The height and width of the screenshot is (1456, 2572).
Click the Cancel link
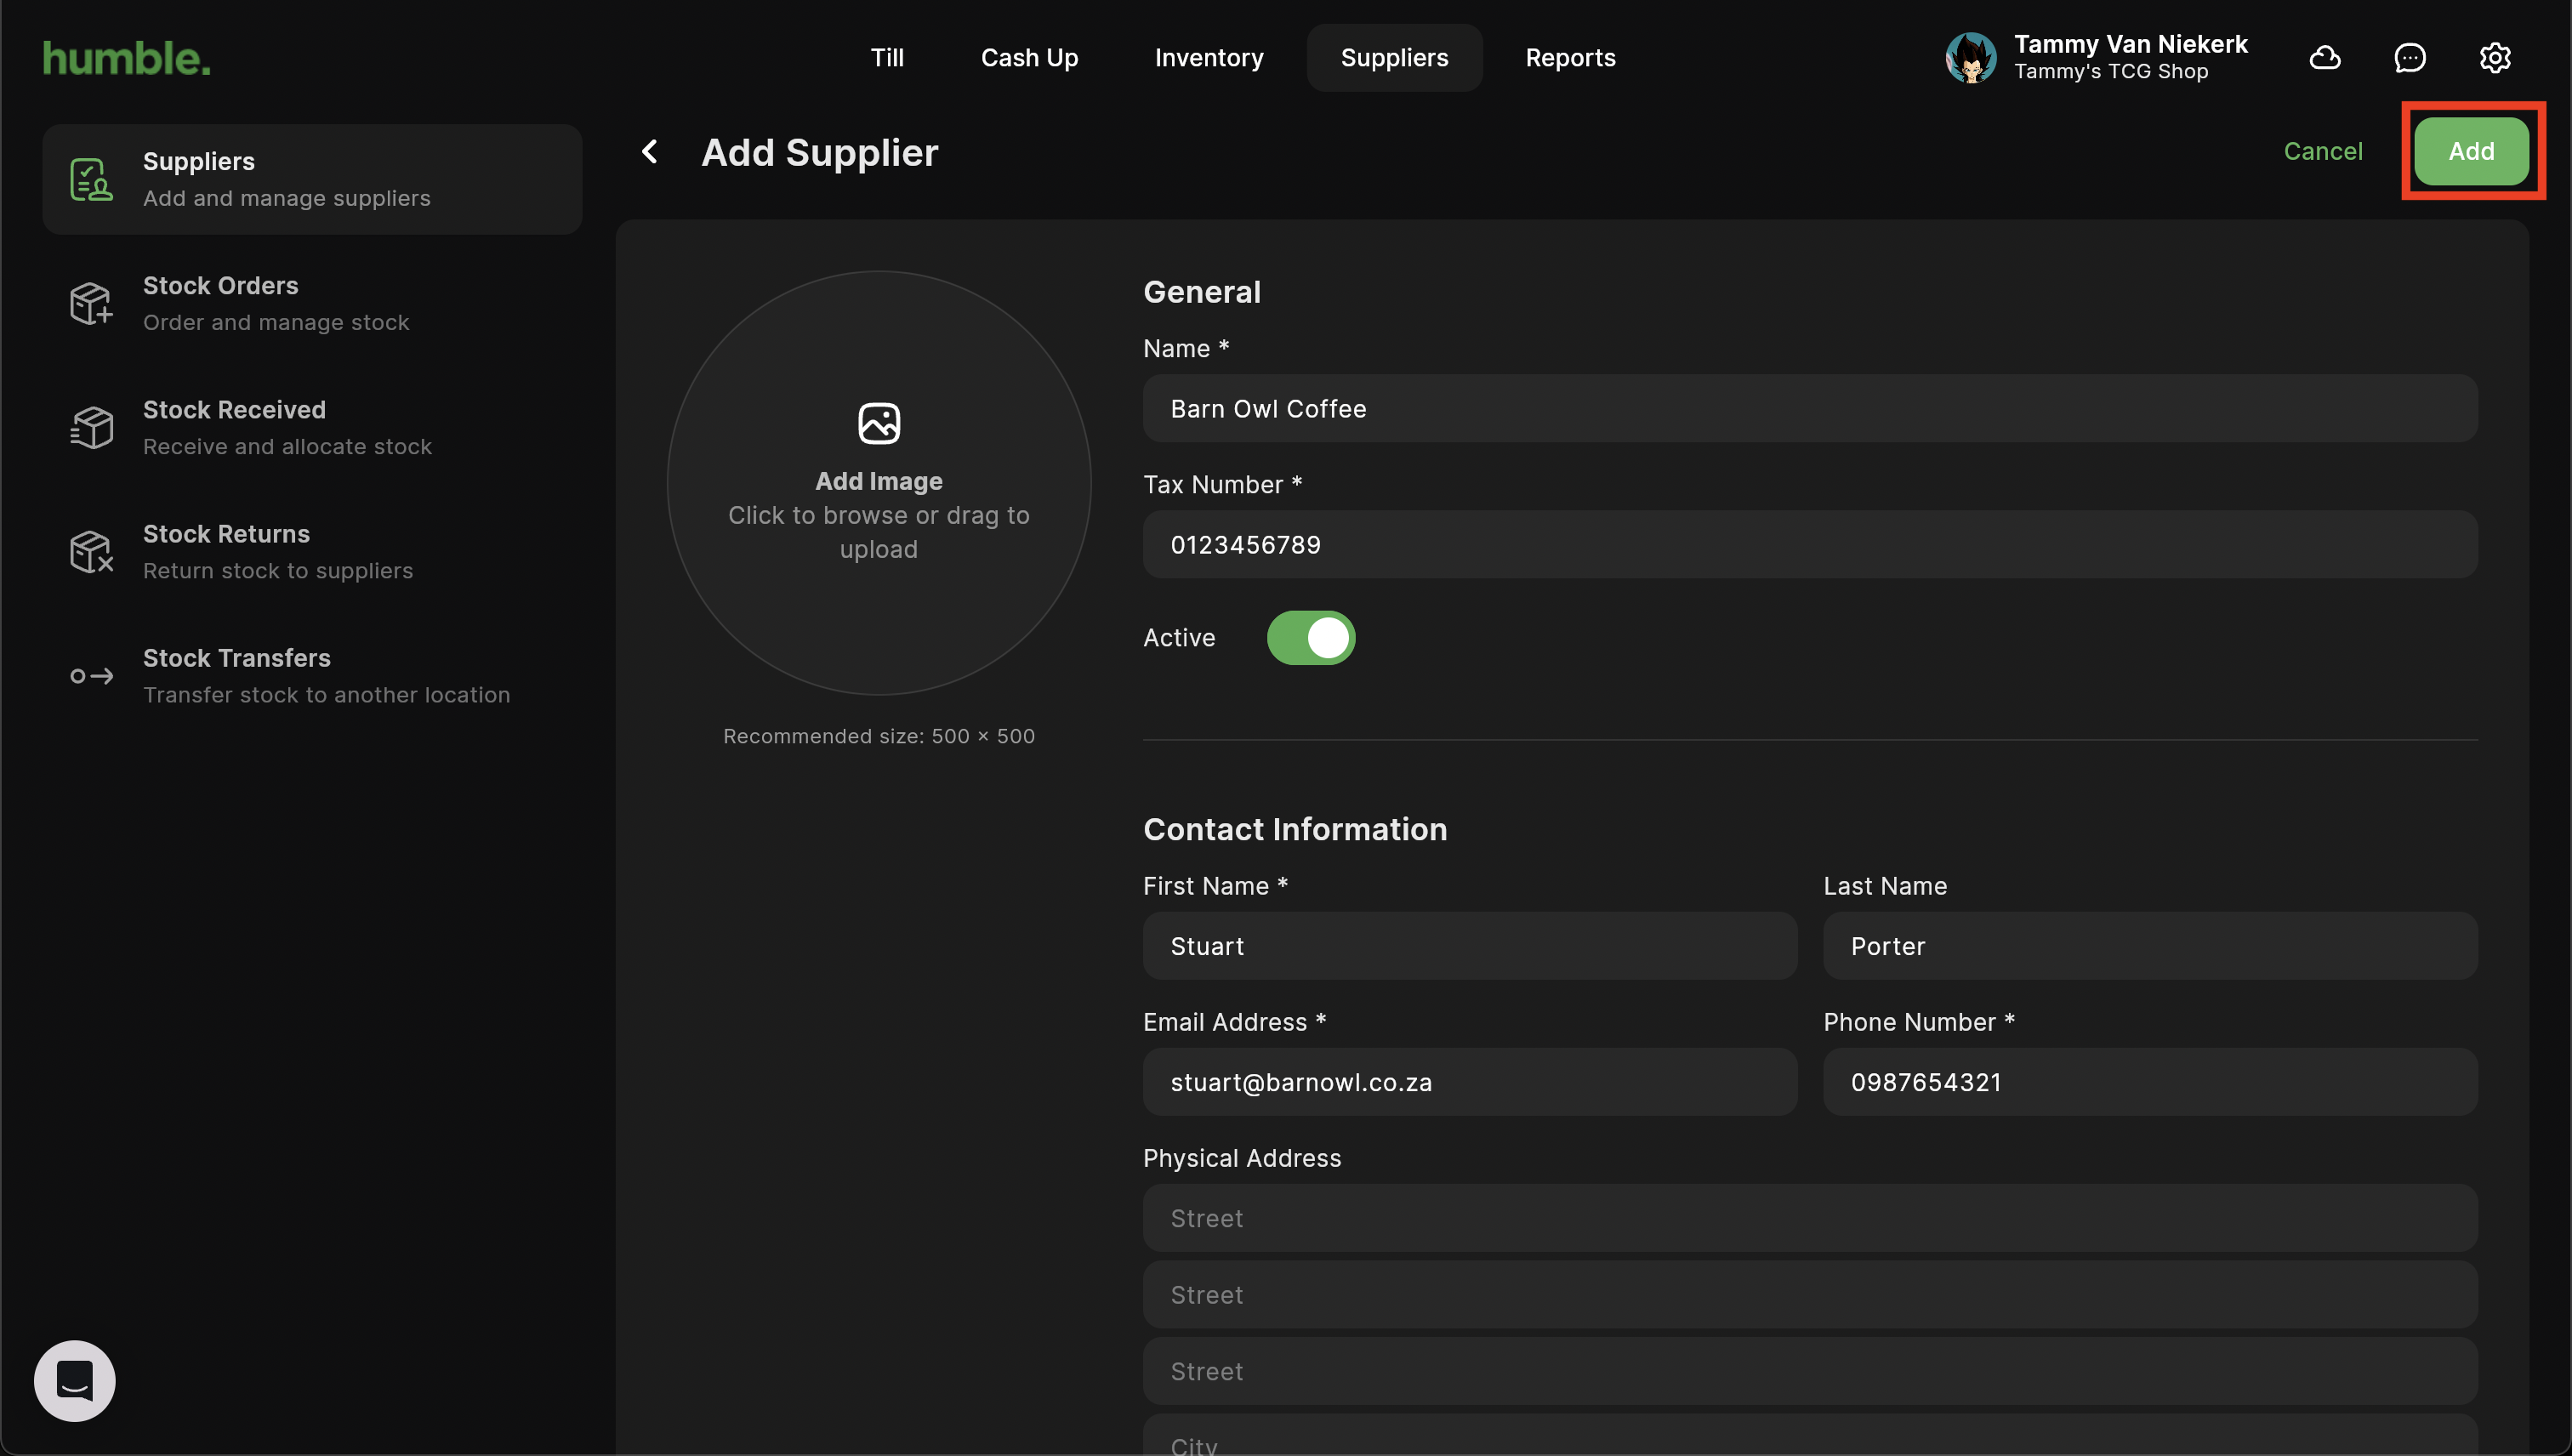2322,151
